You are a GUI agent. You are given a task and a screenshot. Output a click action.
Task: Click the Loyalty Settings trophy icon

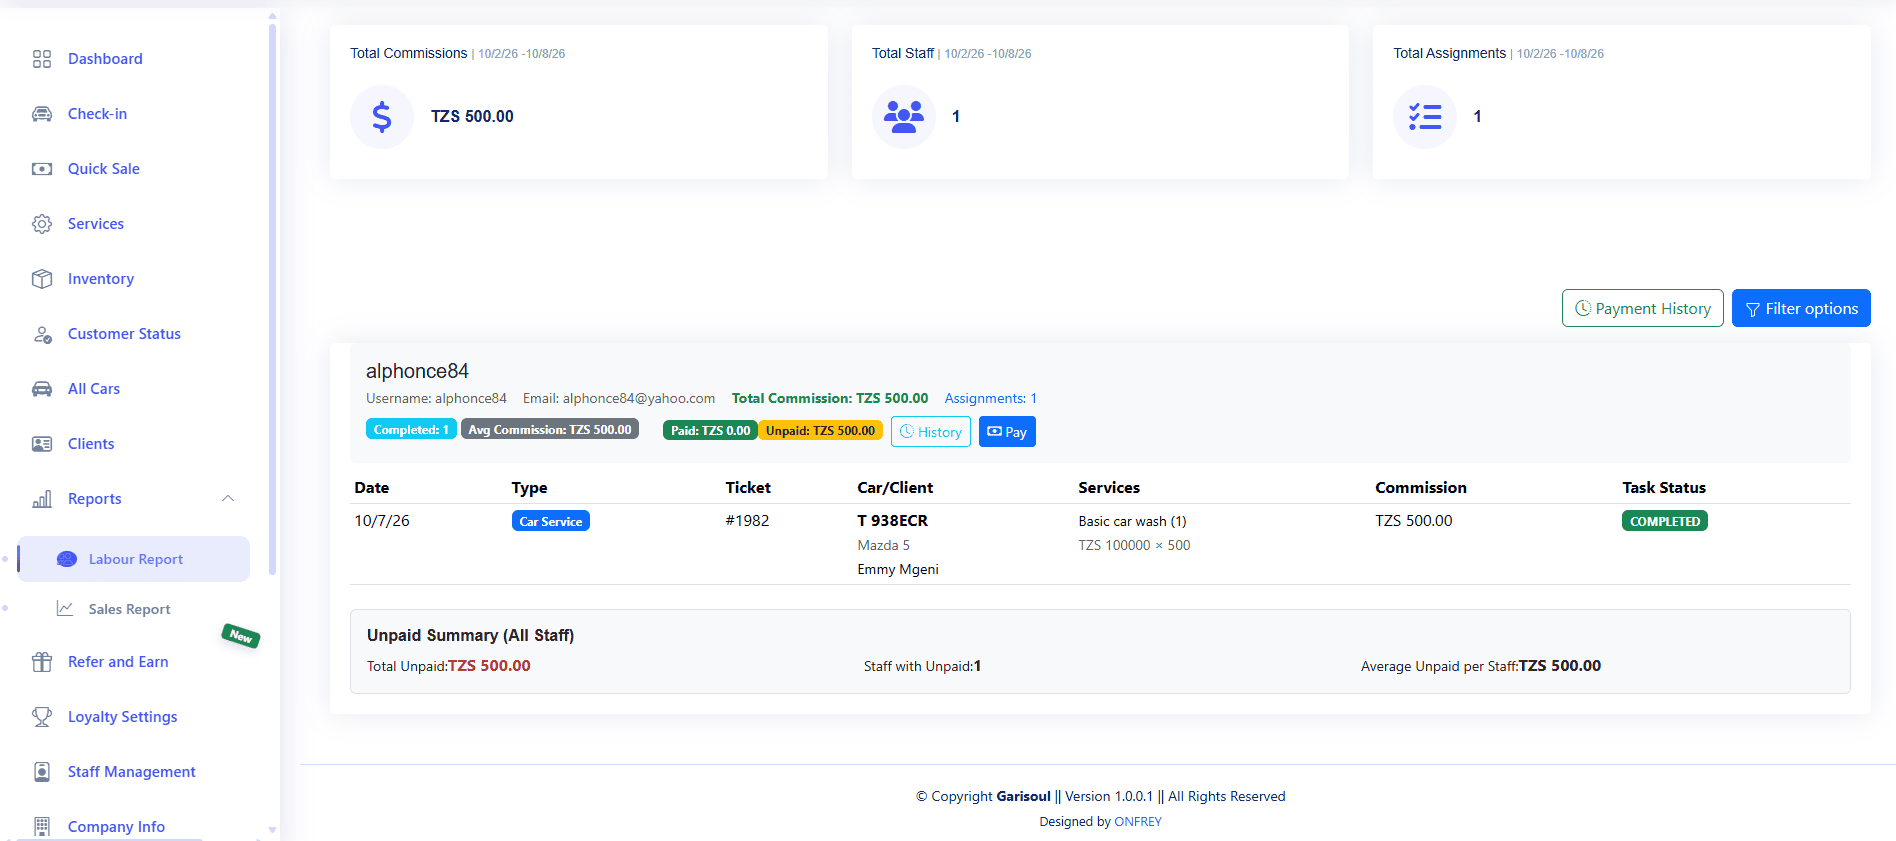coord(42,717)
